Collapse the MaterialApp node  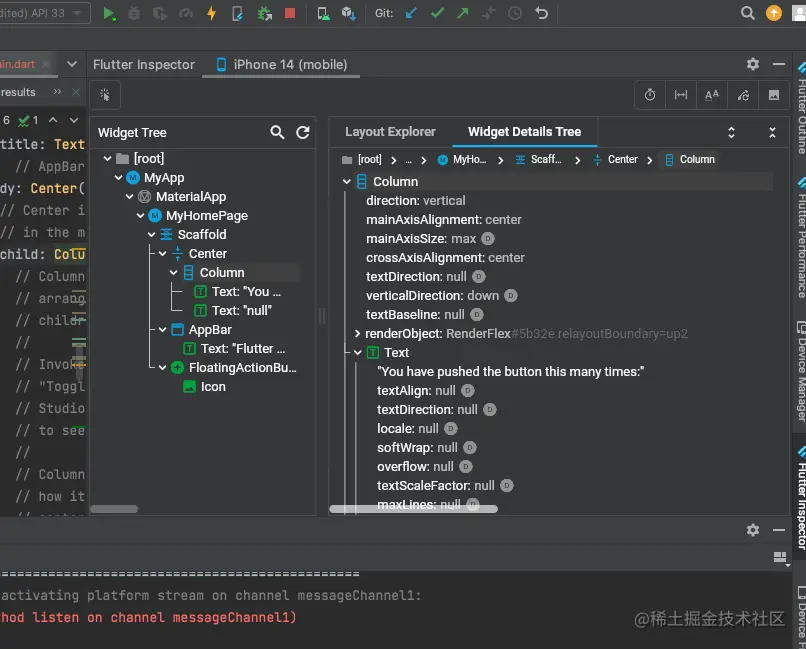tap(130, 196)
